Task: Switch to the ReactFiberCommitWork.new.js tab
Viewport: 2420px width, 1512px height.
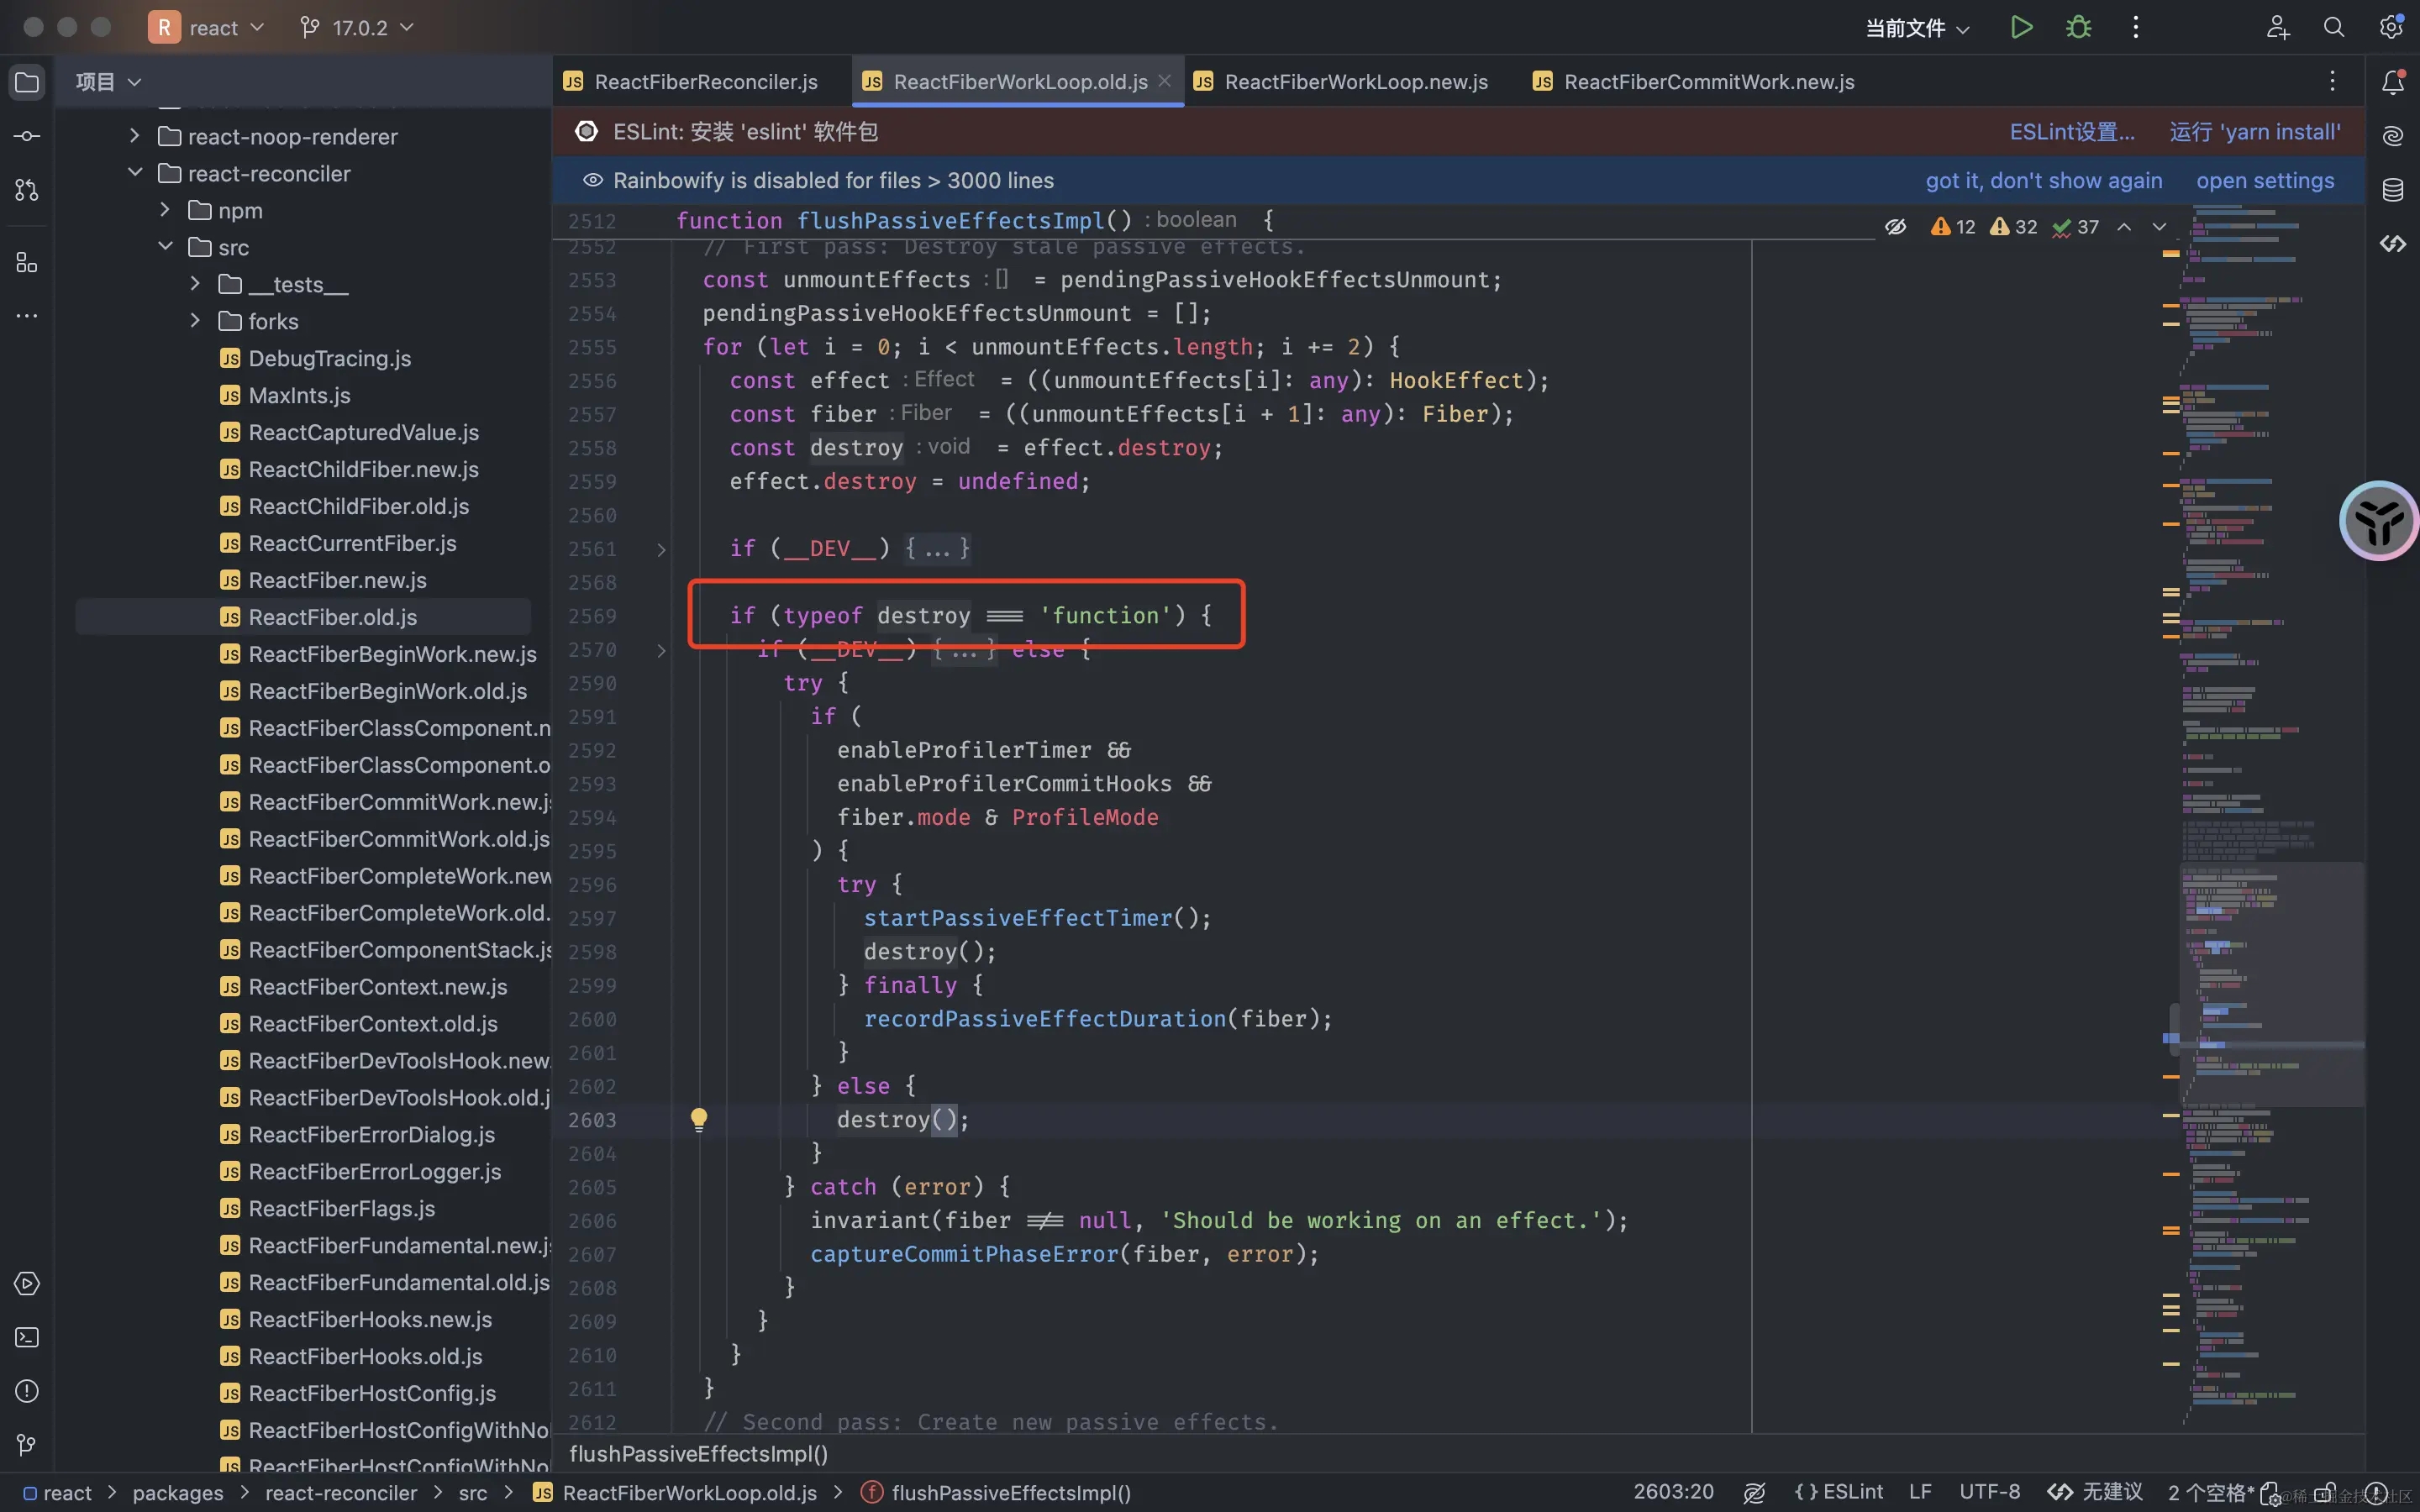Action: coord(1694,82)
